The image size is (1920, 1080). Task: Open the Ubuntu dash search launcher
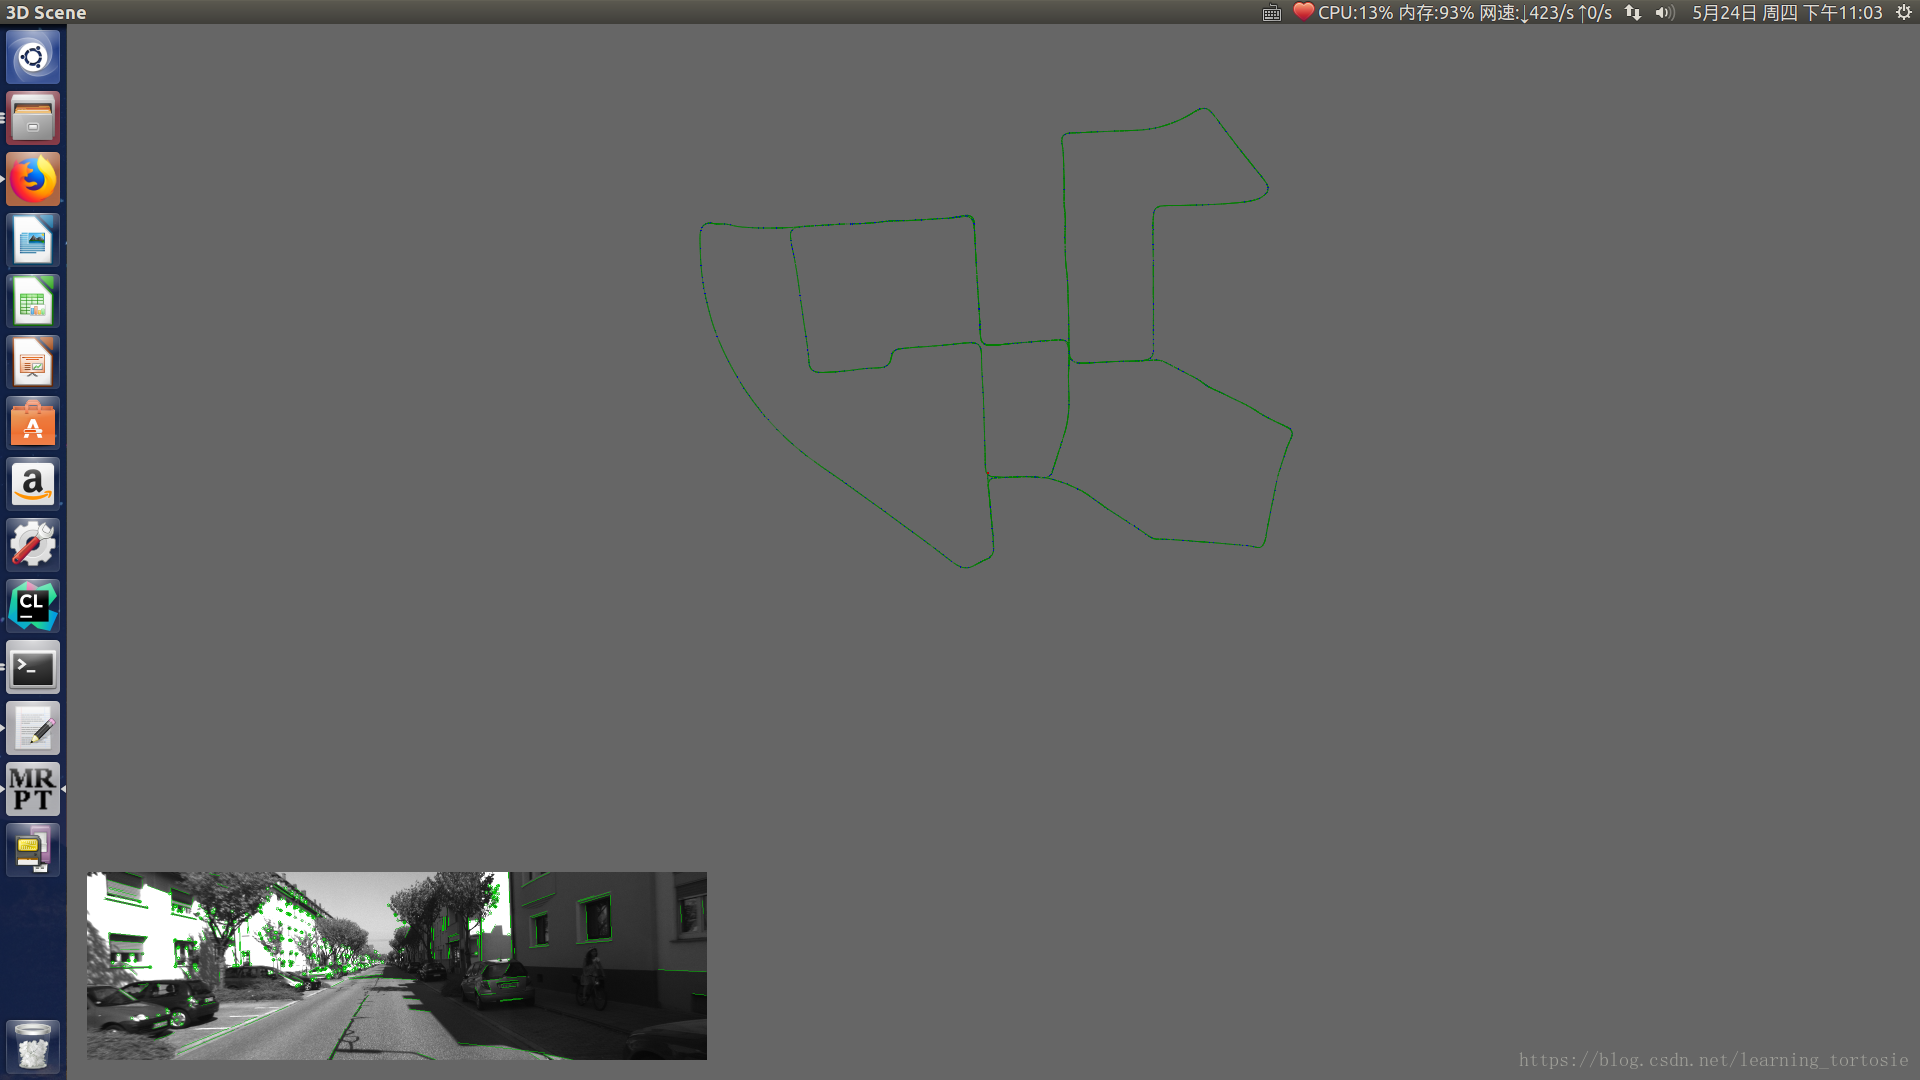click(33, 57)
